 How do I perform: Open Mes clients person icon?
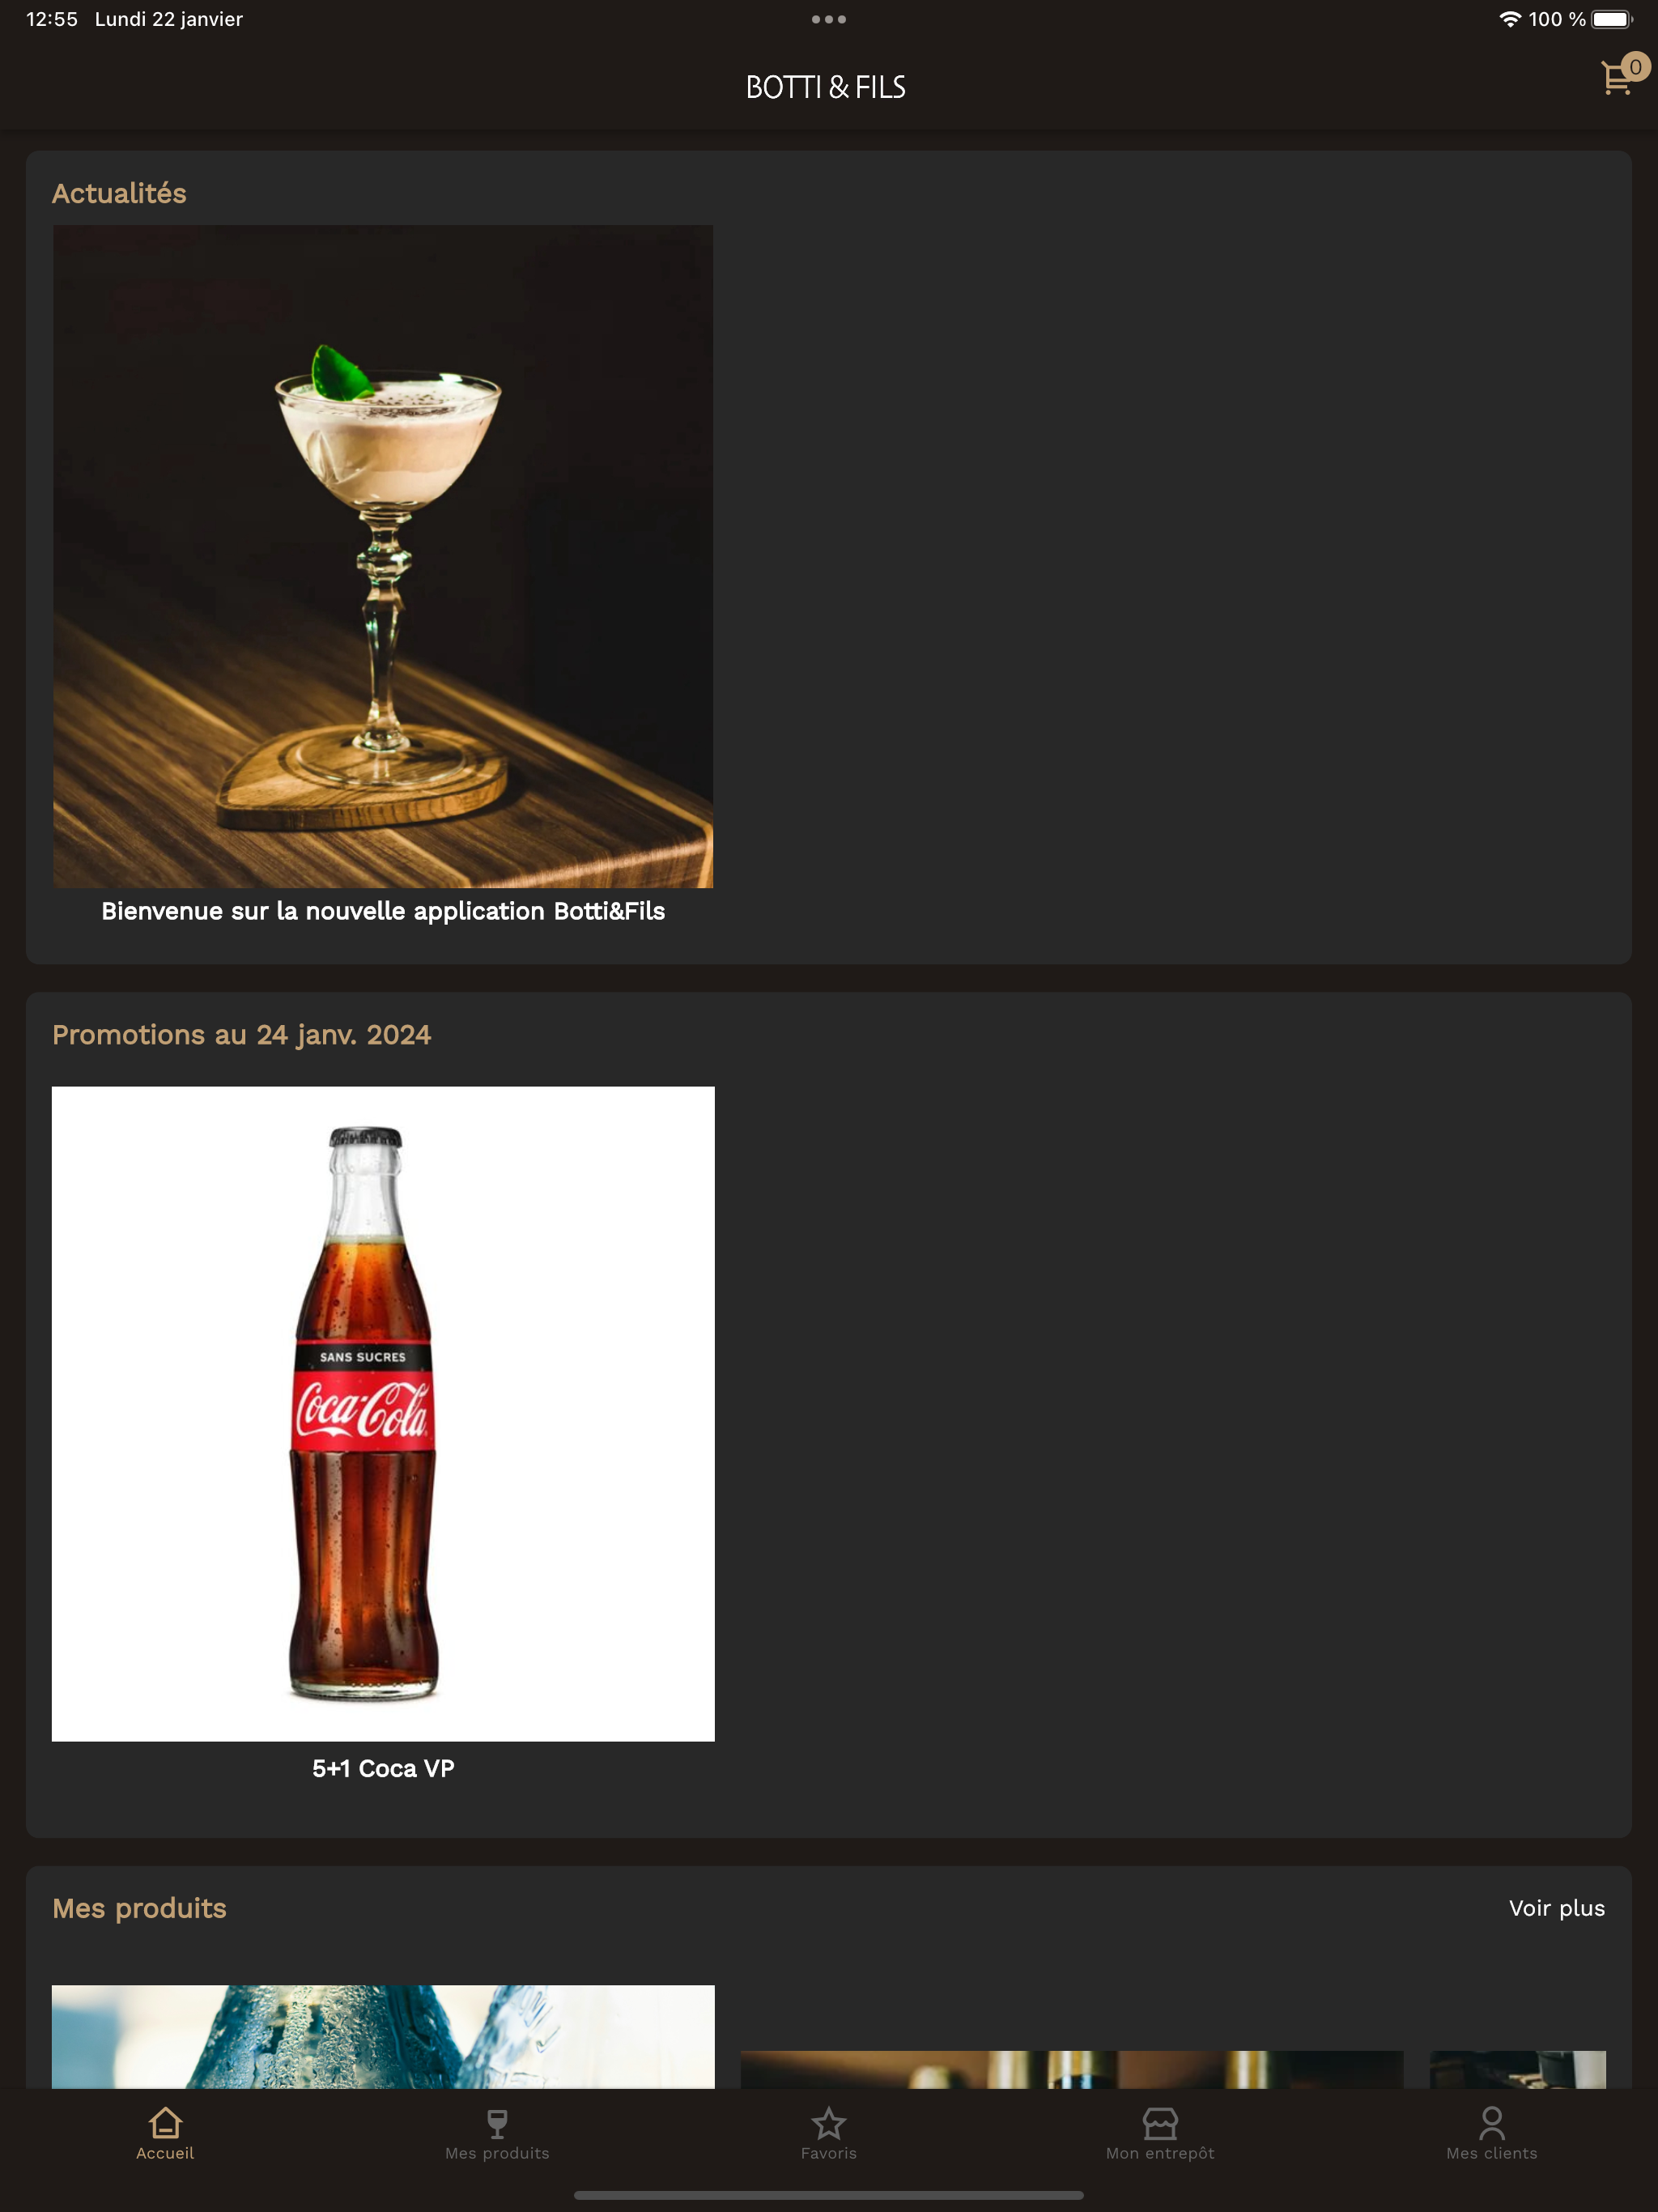tap(1492, 2122)
